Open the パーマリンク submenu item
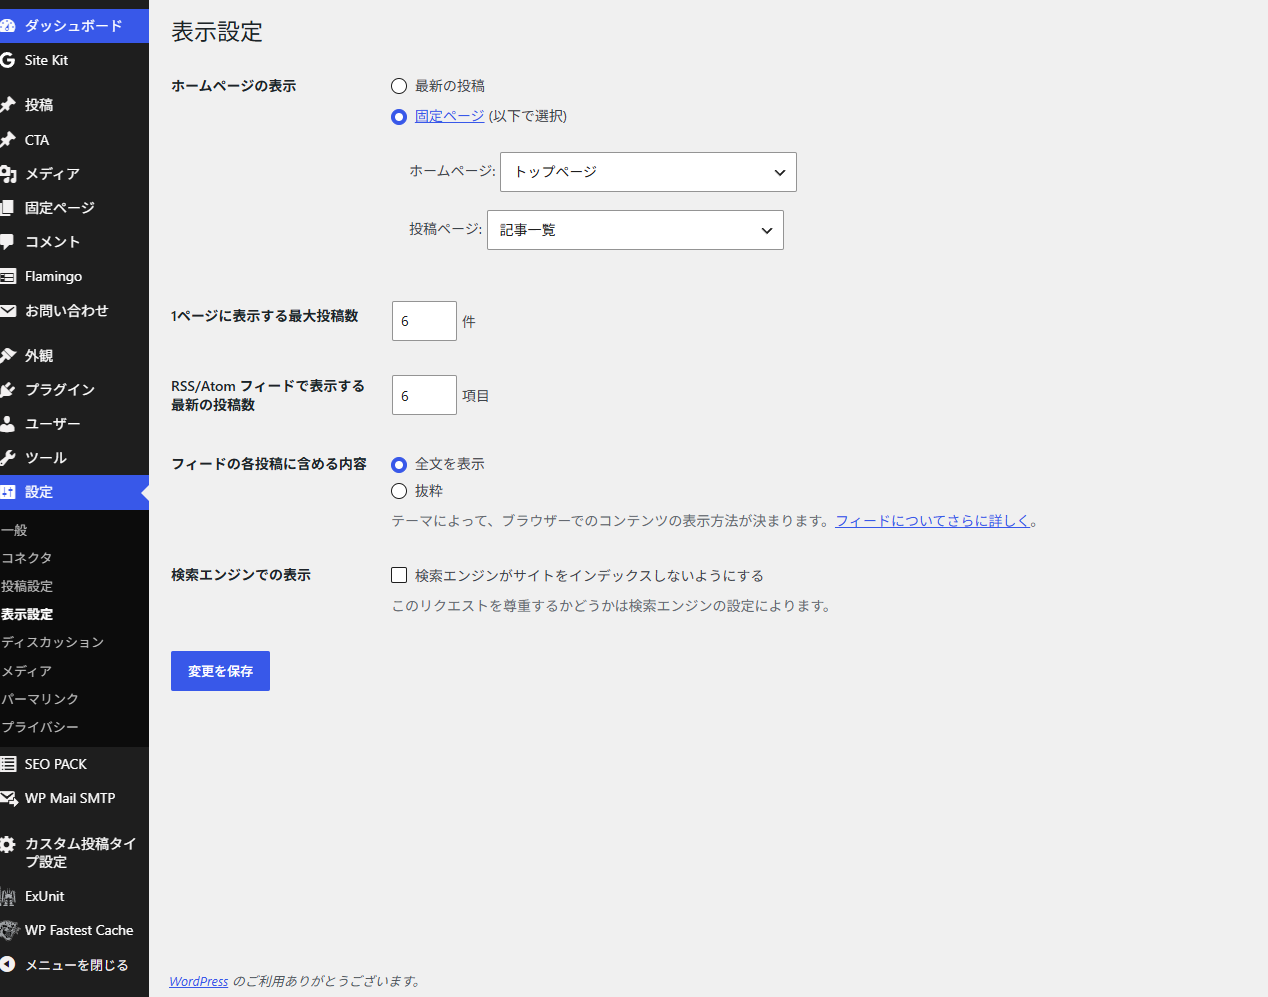Image resolution: width=1268 pixels, height=997 pixels. pos(39,699)
